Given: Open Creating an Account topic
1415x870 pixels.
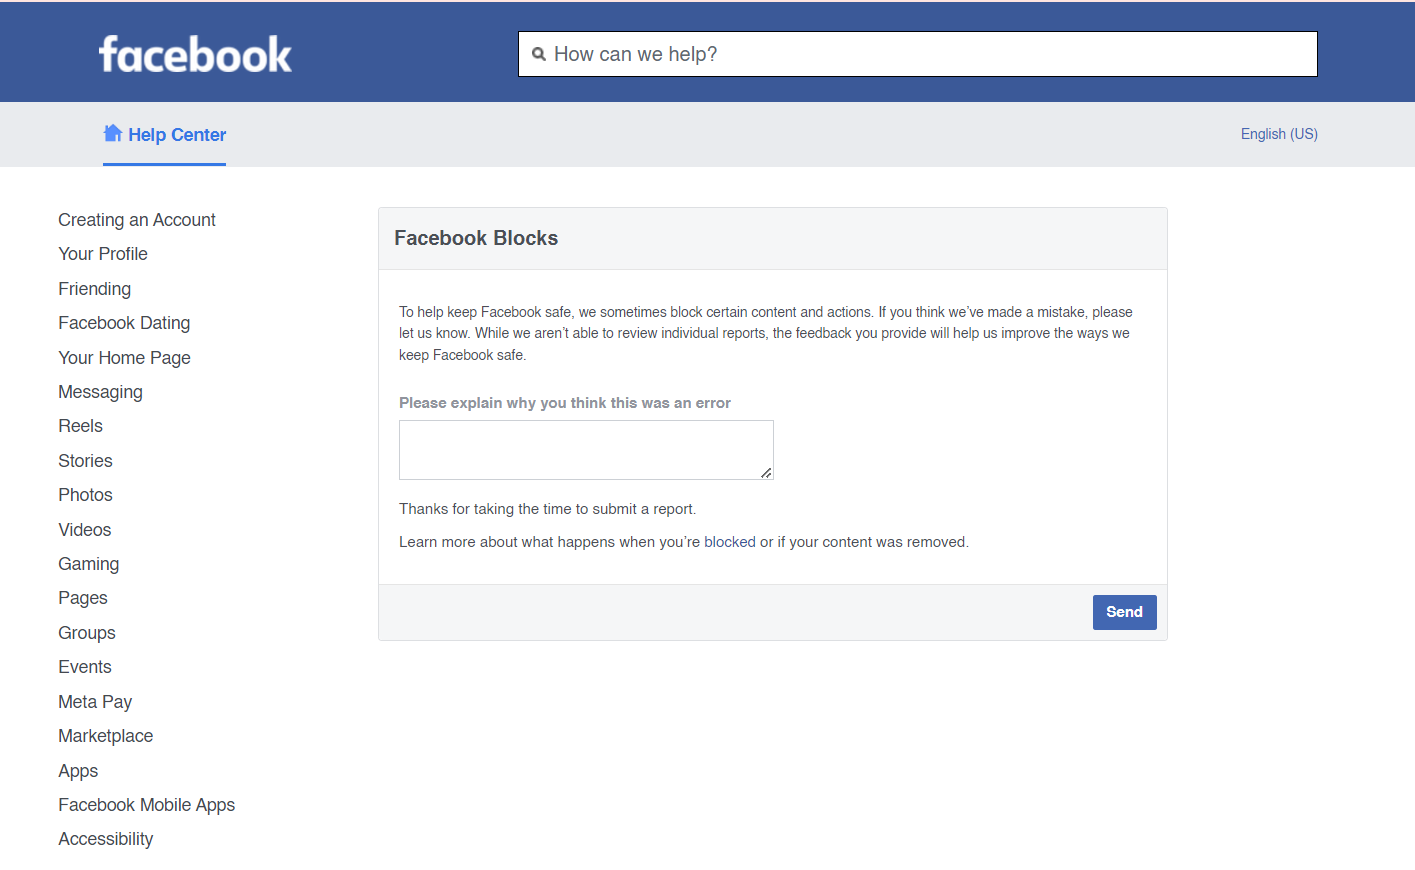Looking at the screenshot, I should coord(137,220).
